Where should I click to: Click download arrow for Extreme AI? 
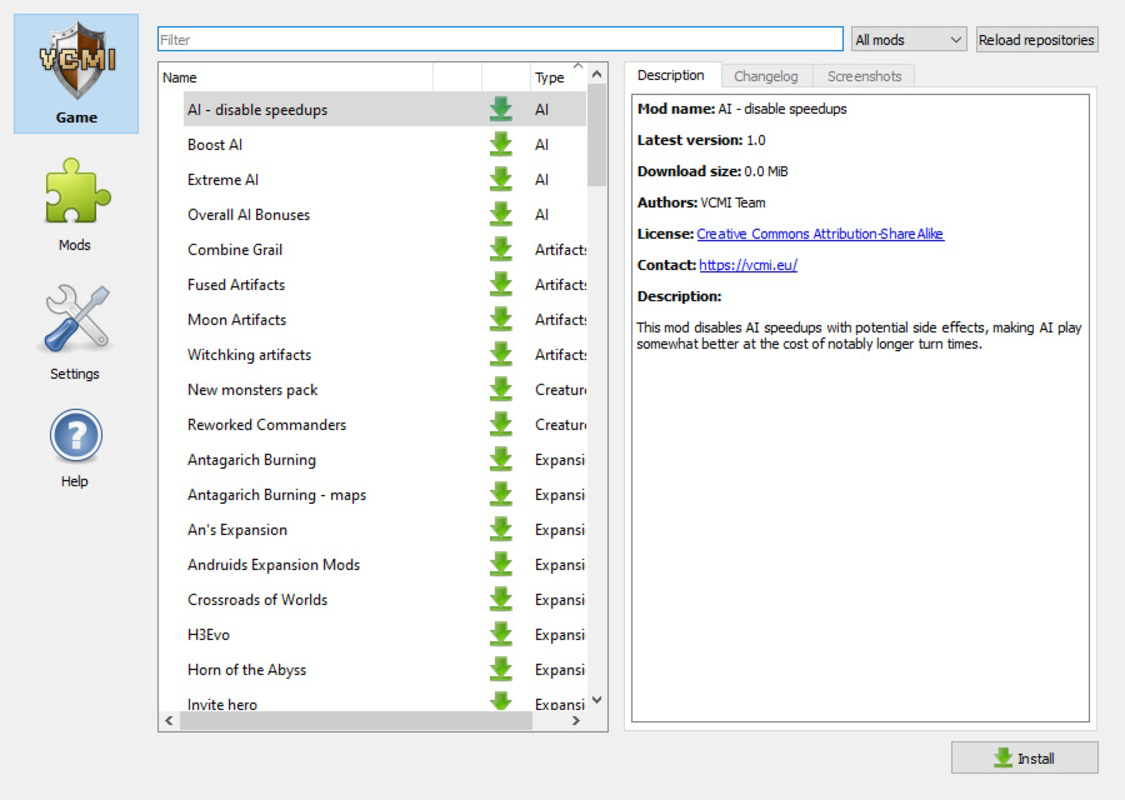click(x=501, y=179)
